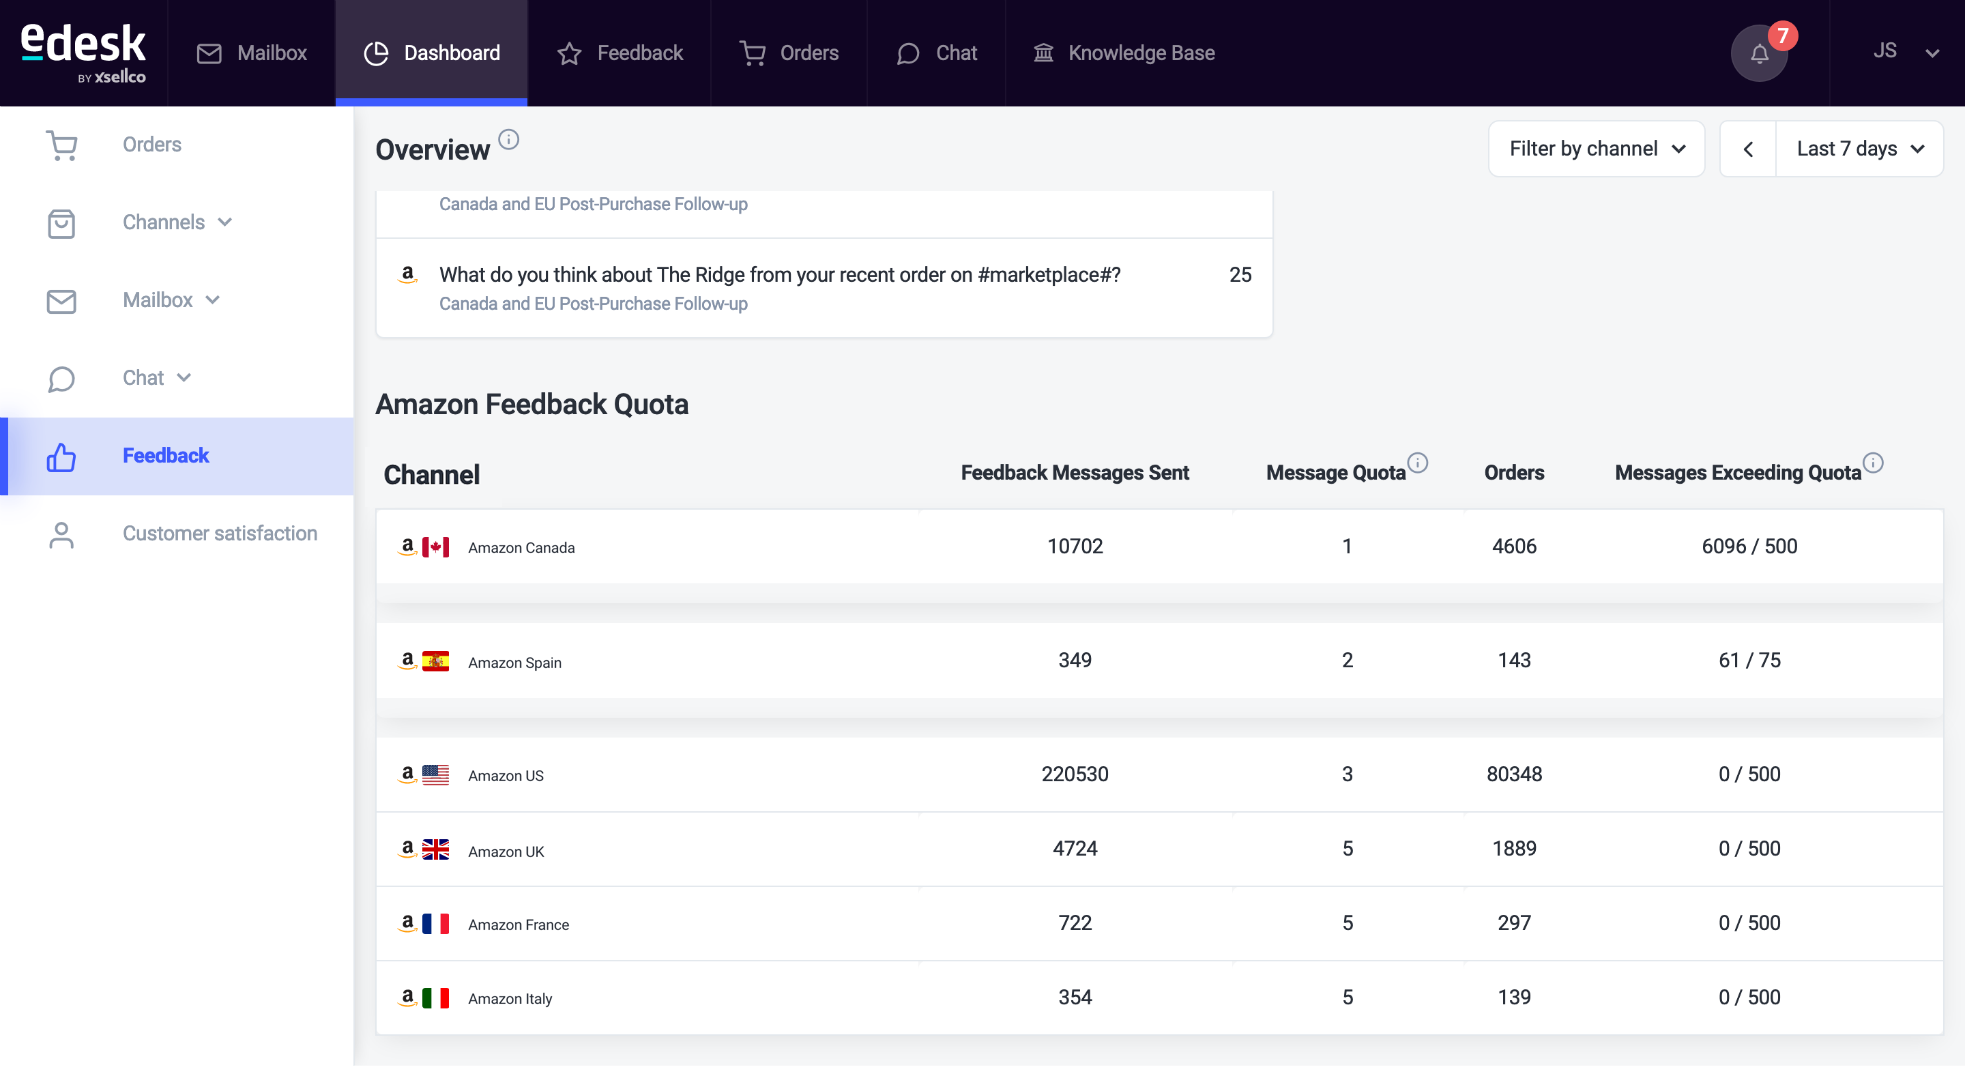Click the Dashboard pie chart icon
This screenshot has height=1066, width=1965.
tap(376, 54)
